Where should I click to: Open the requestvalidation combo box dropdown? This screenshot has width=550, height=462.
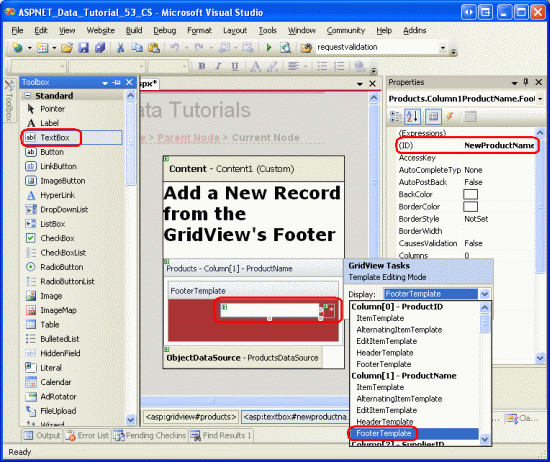pos(443,47)
